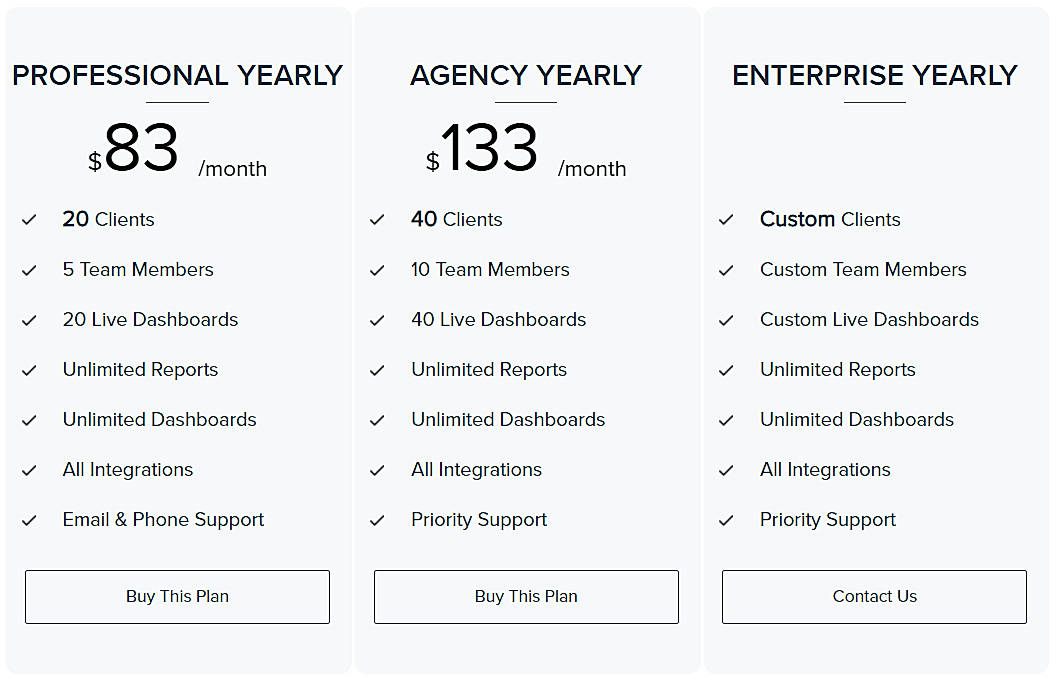Click the checkmark next to All Integrations in Professional plan
Screen dimensions: 1056x678
click(30, 469)
